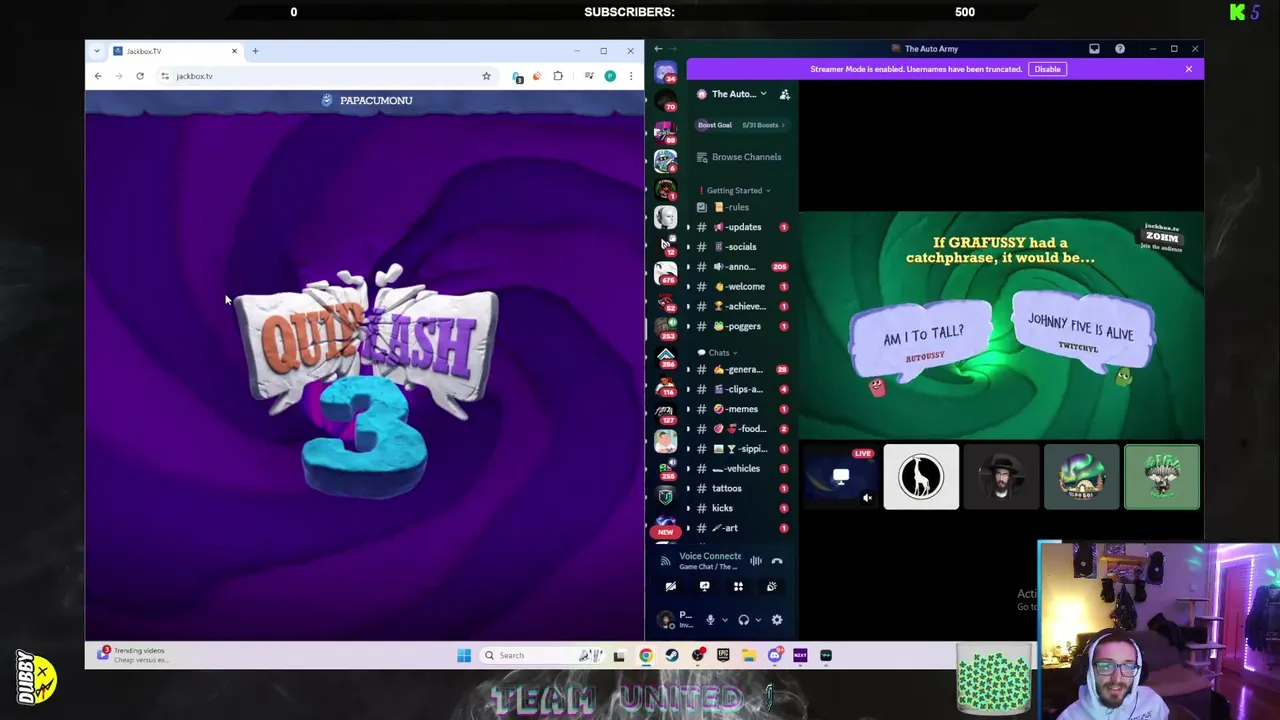Open microphone input options arrow
Image resolution: width=1280 pixels, height=720 pixels.
coord(725,620)
